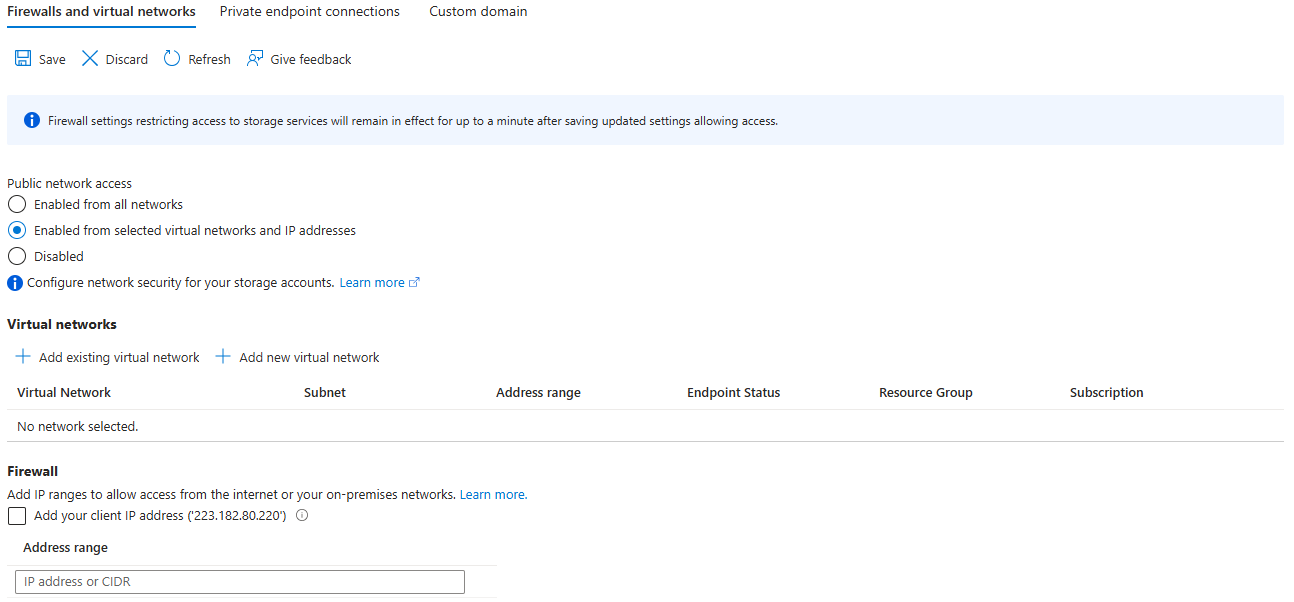Click info icon next to client IP address
Viewport: 1294px width, 602px height.
pos(302,516)
